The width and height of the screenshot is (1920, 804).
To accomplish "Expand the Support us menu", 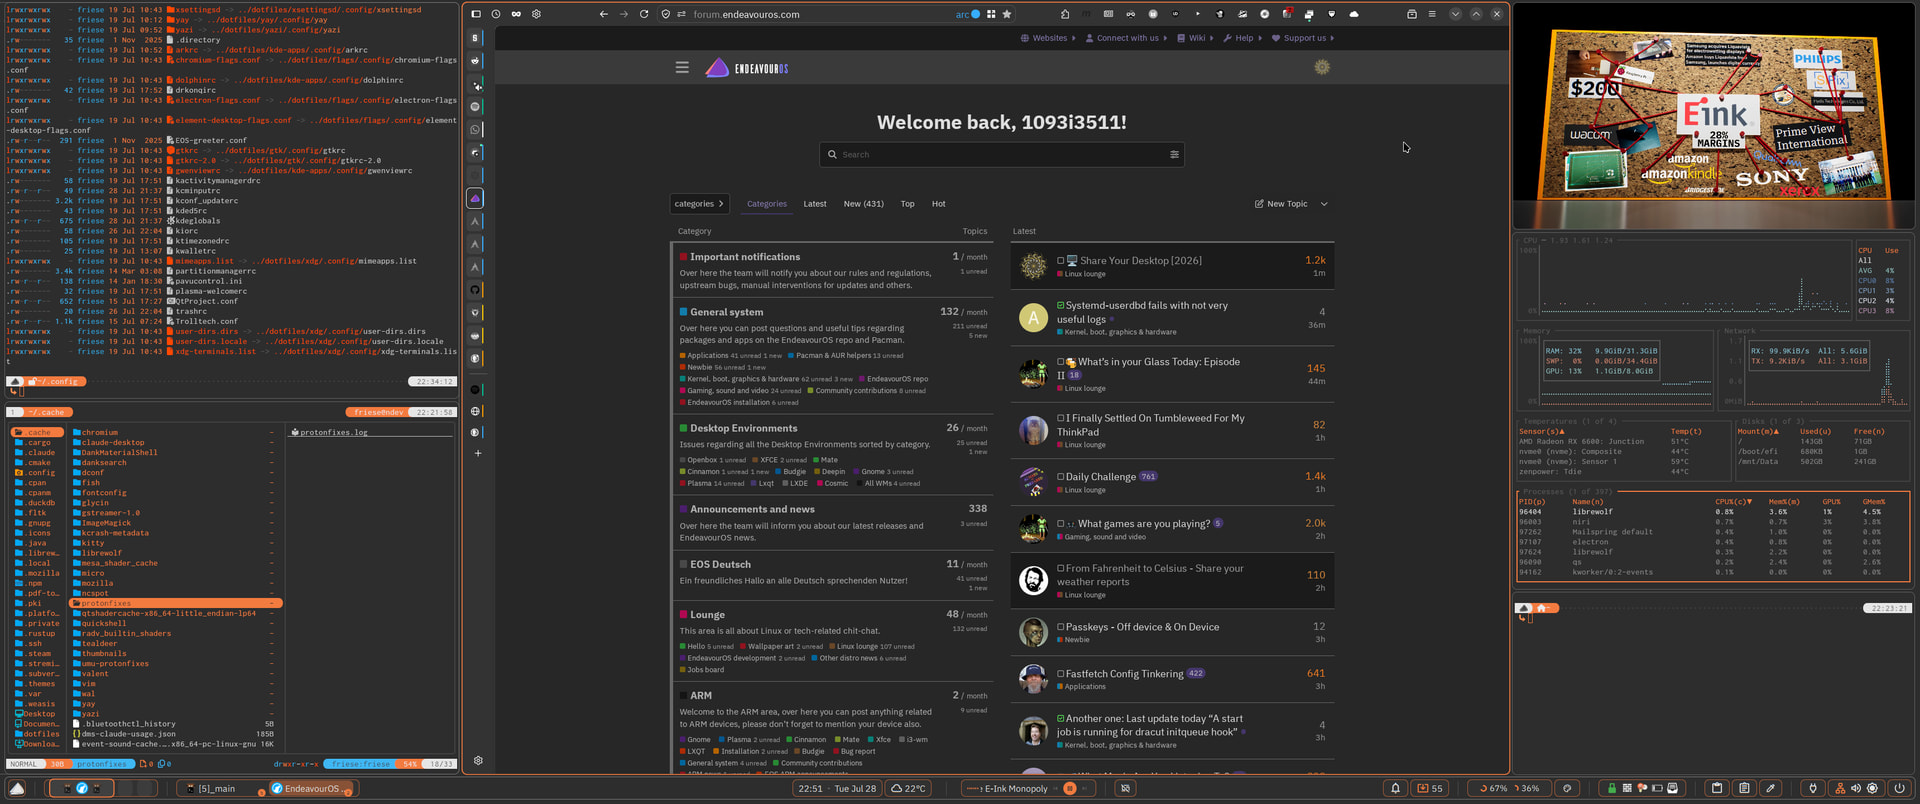I will click(1303, 38).
